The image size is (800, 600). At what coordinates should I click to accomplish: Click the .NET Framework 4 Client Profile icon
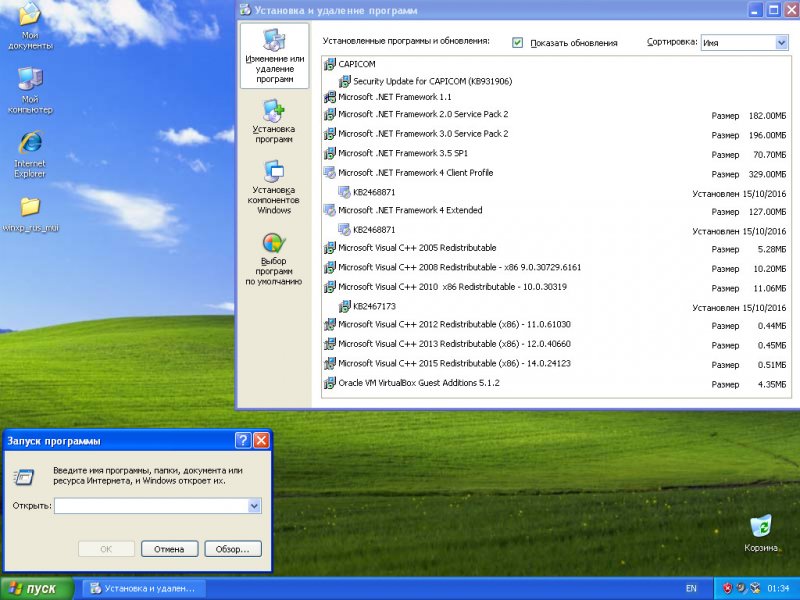tap(330, 172)
